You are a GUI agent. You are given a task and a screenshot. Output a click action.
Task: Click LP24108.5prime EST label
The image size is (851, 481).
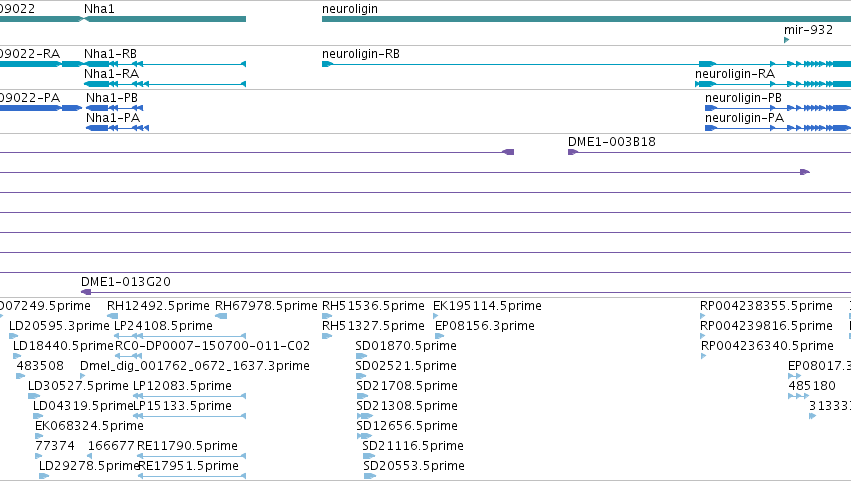tap(163, 326)
